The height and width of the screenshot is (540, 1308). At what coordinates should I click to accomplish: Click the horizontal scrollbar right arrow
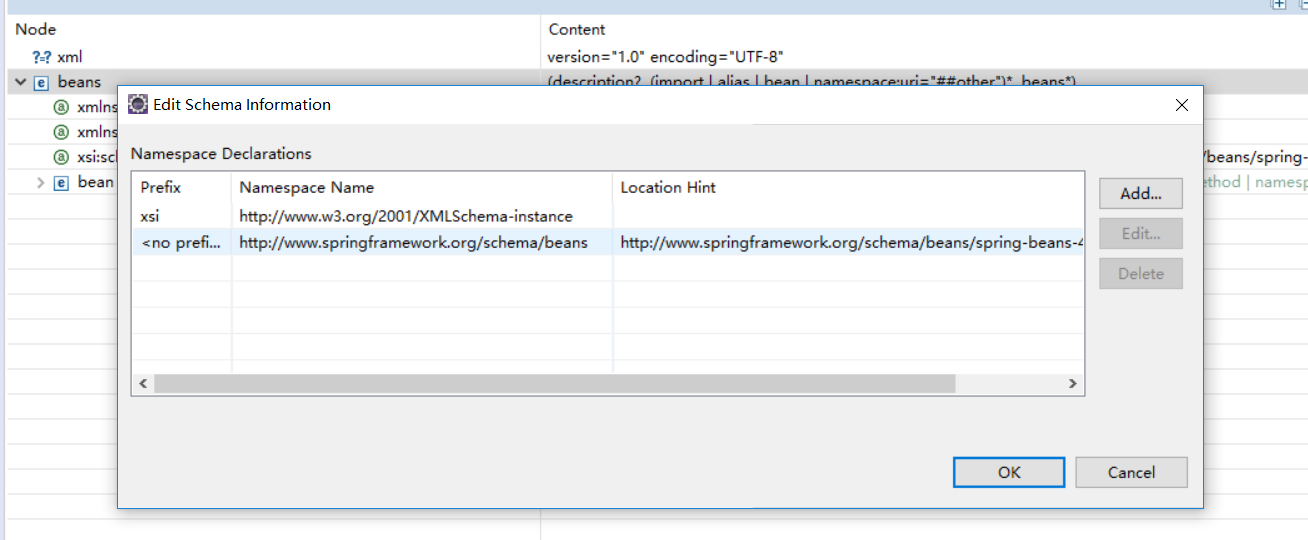coord(1072,384)
